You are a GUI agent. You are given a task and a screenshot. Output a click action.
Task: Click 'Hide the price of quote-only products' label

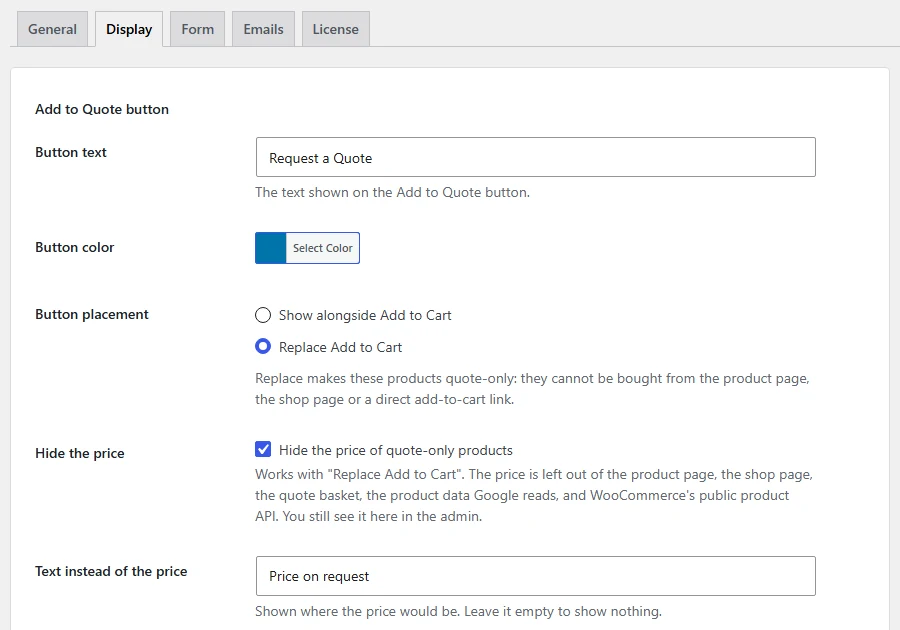tap(395, 450)
